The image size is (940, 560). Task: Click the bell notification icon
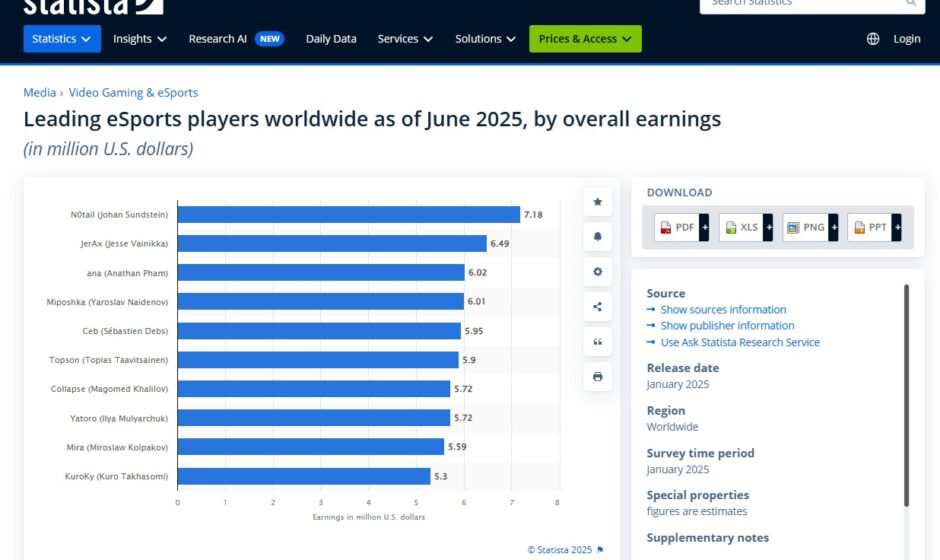(x=597, y=237)
